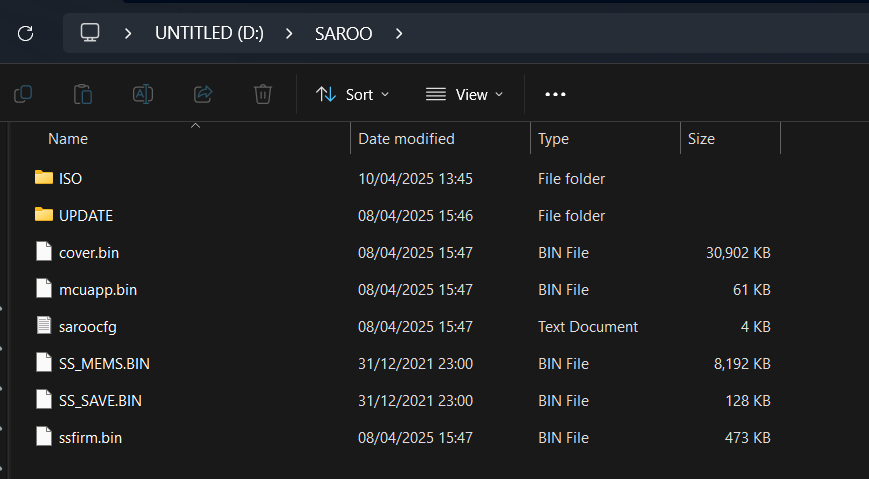Expand the chevron after SAROO breadcrumb
Screen dimensions: 869x479
[399, 33]
